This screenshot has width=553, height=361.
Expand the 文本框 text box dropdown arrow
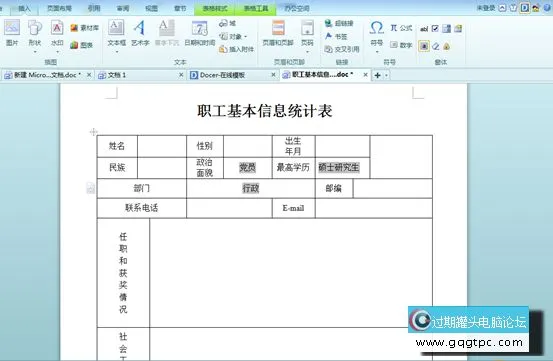[116, 52]
